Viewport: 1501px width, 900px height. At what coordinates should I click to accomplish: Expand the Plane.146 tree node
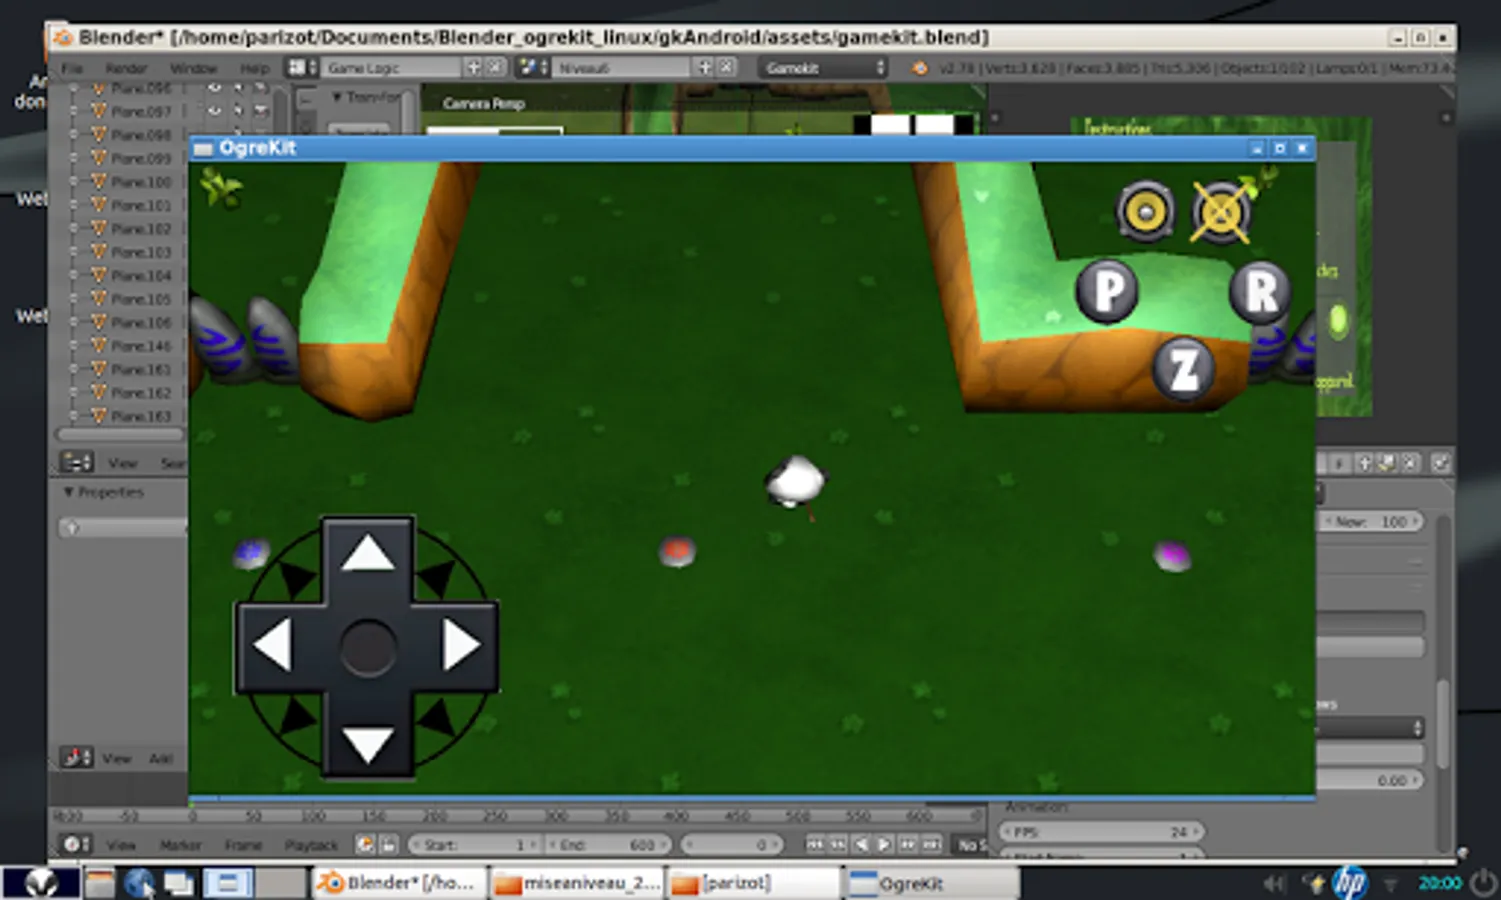pos(73,346)
